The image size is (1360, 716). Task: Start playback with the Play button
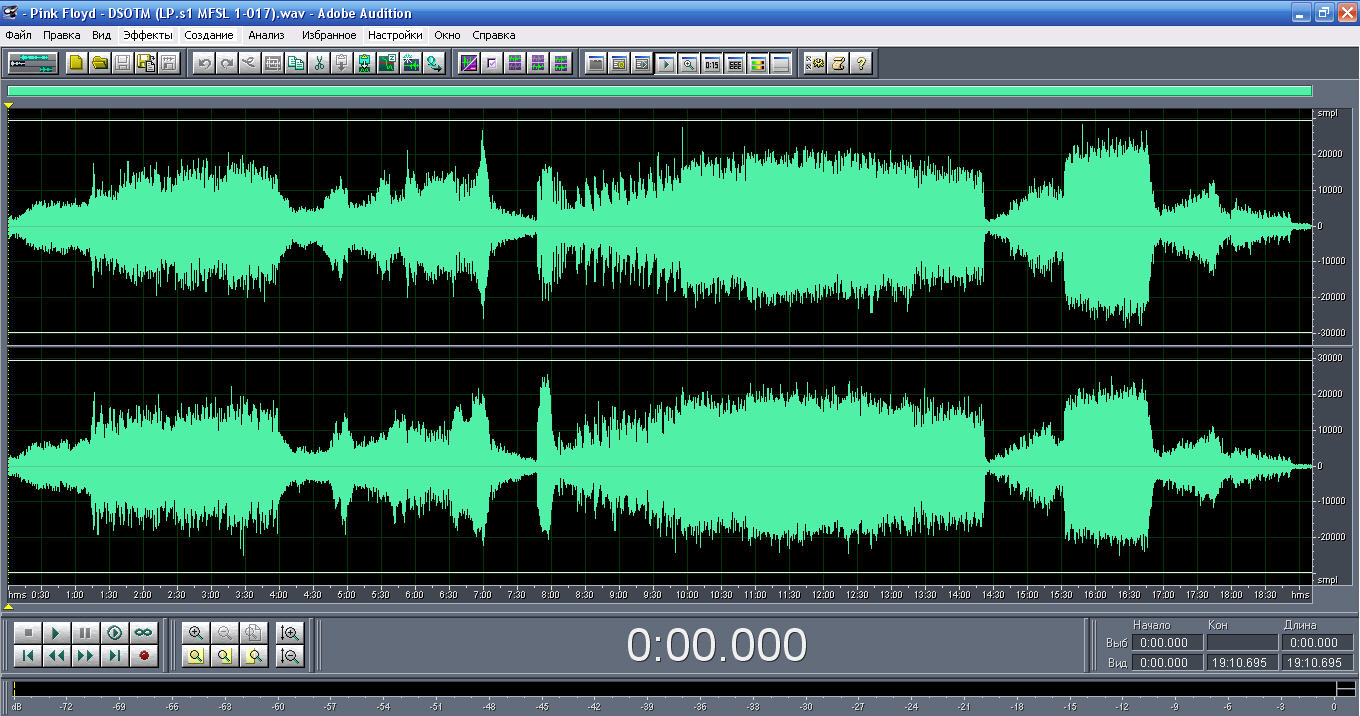57,633
